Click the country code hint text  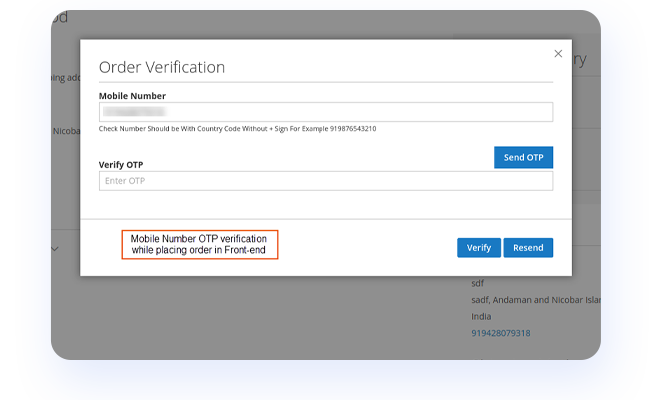click(x=237, y=129)
